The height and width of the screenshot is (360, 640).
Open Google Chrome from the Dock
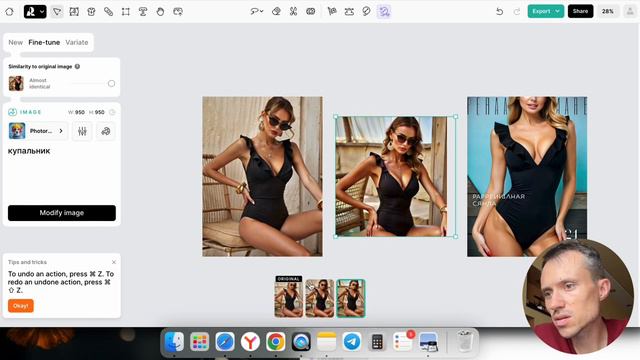pyautogui.click(x=276, y=342)
